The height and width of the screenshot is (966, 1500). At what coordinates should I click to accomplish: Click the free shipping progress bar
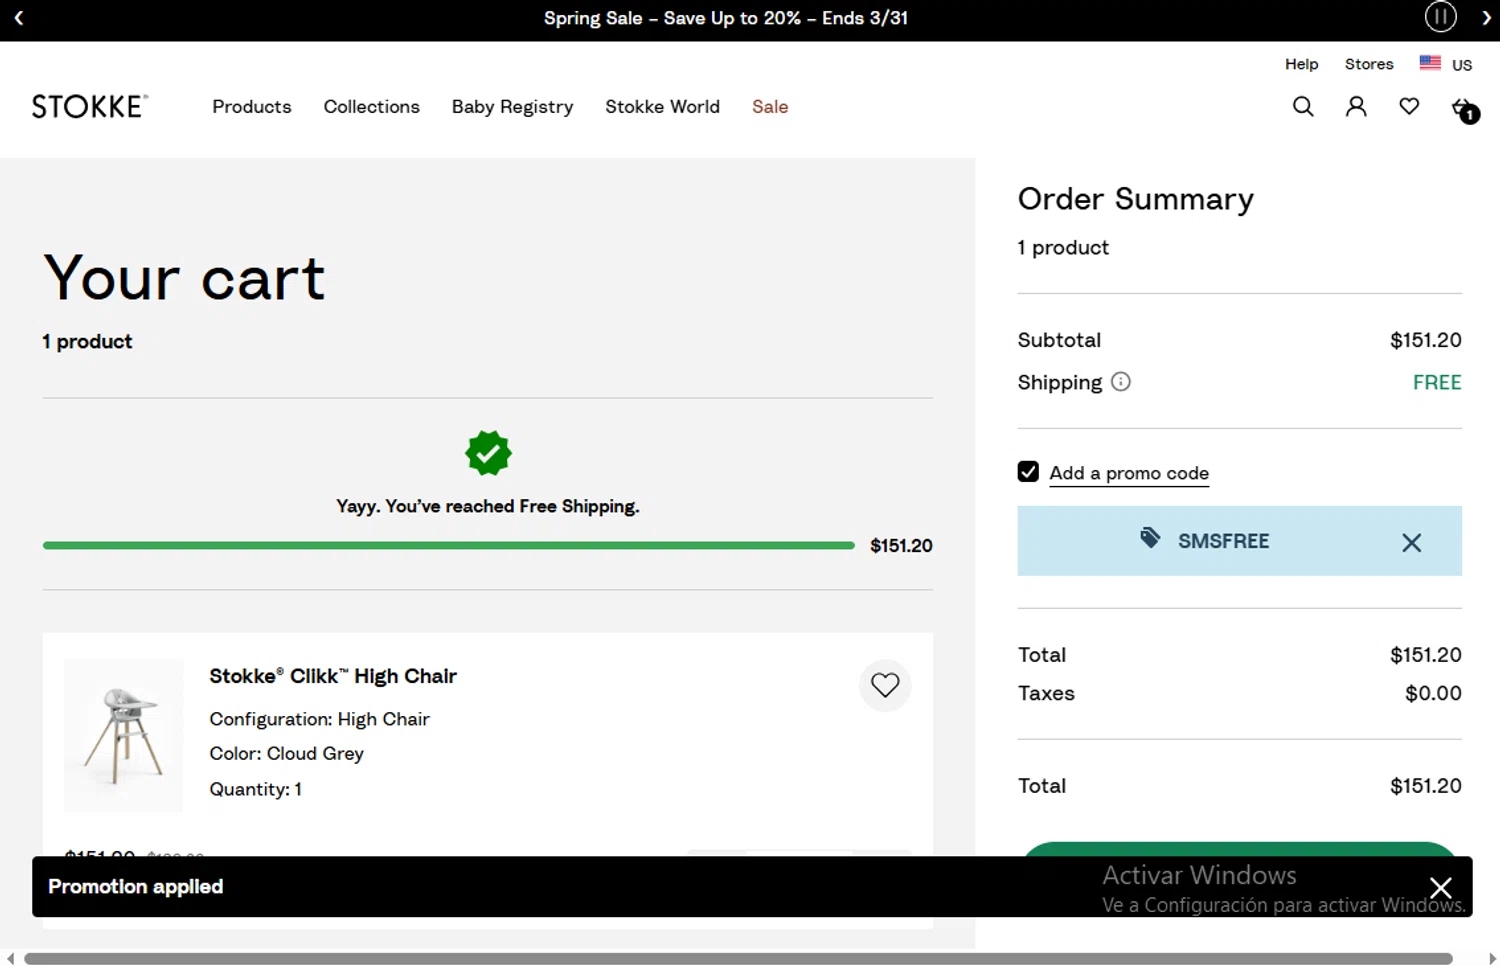coord(449,545)
